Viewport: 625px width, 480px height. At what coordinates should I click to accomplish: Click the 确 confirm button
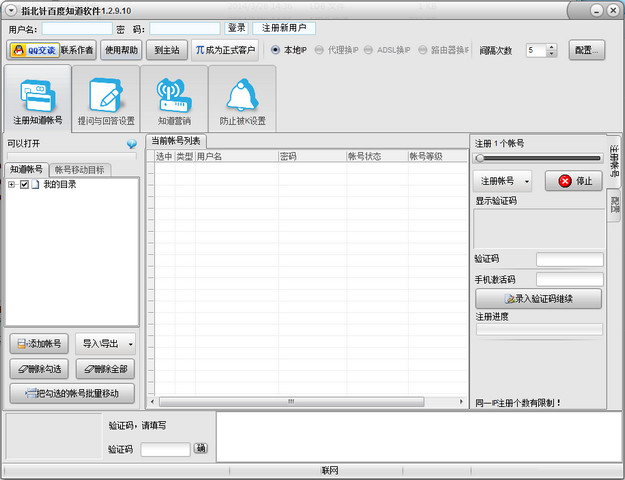pyautogui.click(x=200, y=448)
